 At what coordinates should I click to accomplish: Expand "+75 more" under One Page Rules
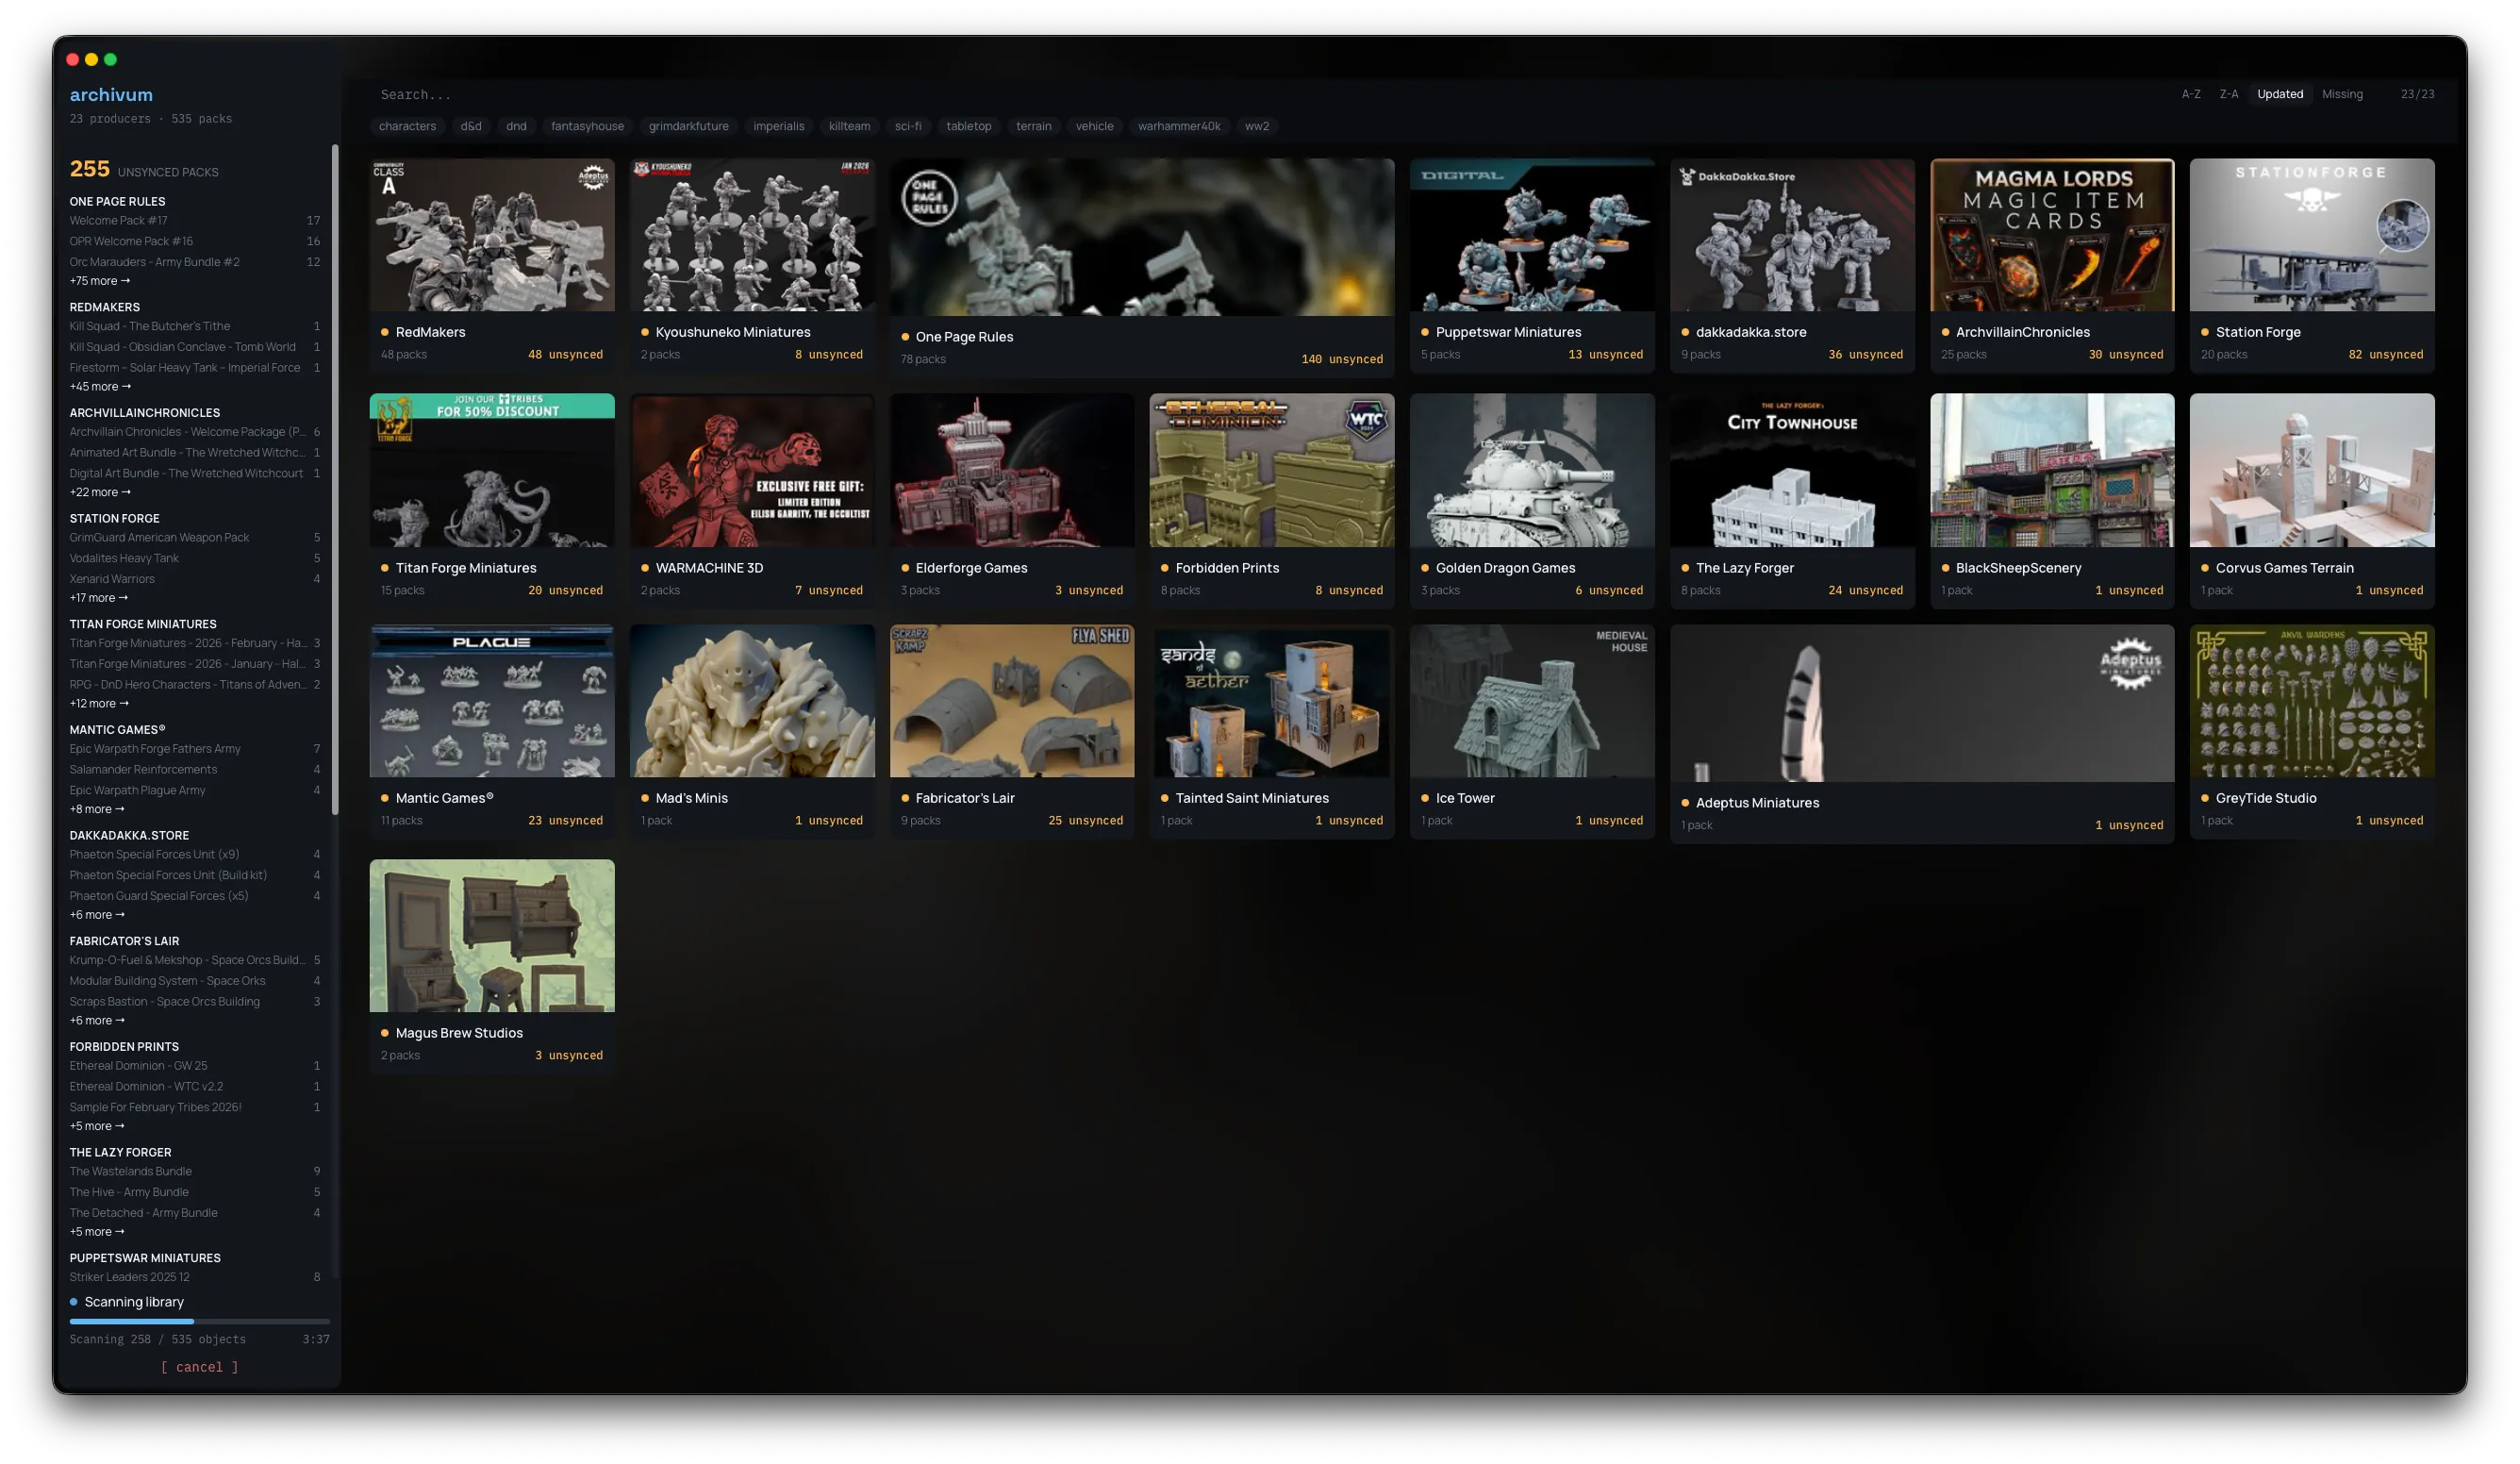tap(99, 281)
